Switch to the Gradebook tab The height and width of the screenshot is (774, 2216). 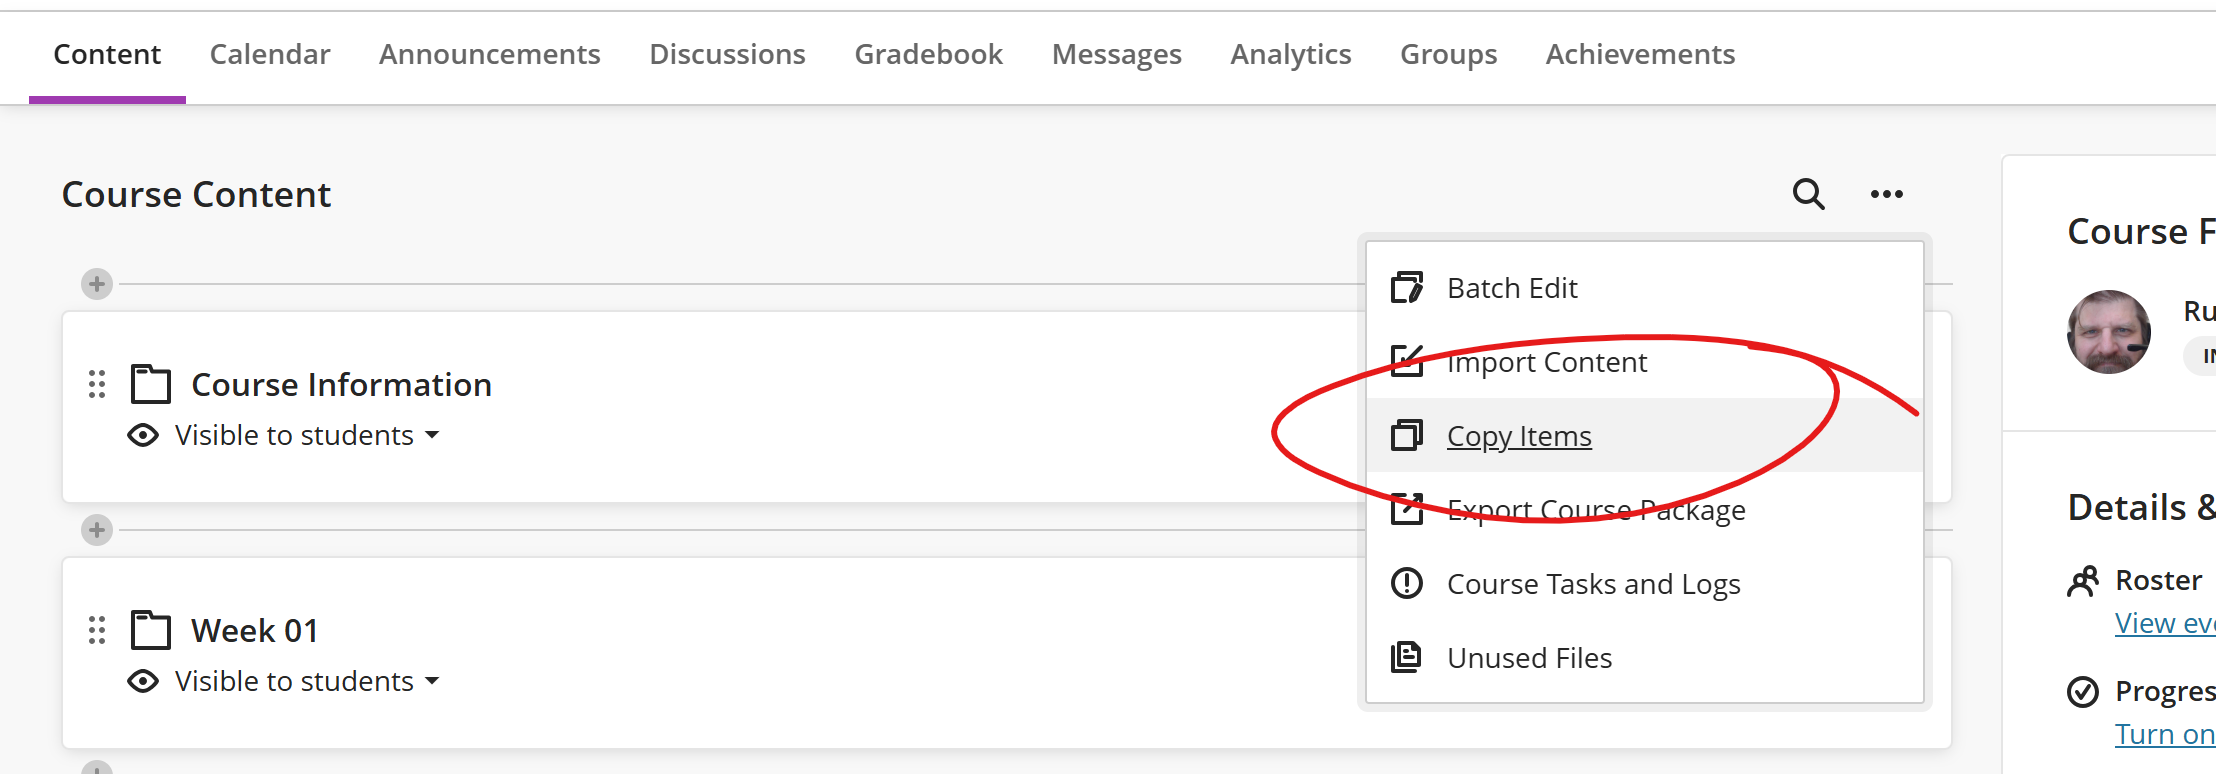(928, 54)
